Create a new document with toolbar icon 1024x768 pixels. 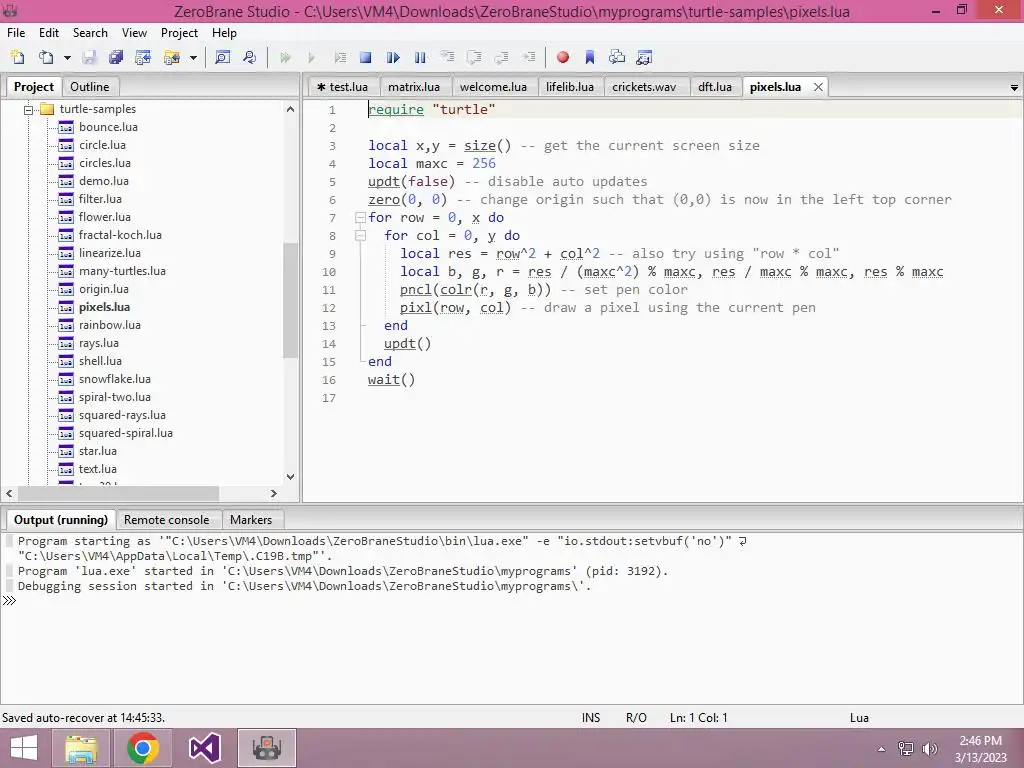[x=18, y=57]
